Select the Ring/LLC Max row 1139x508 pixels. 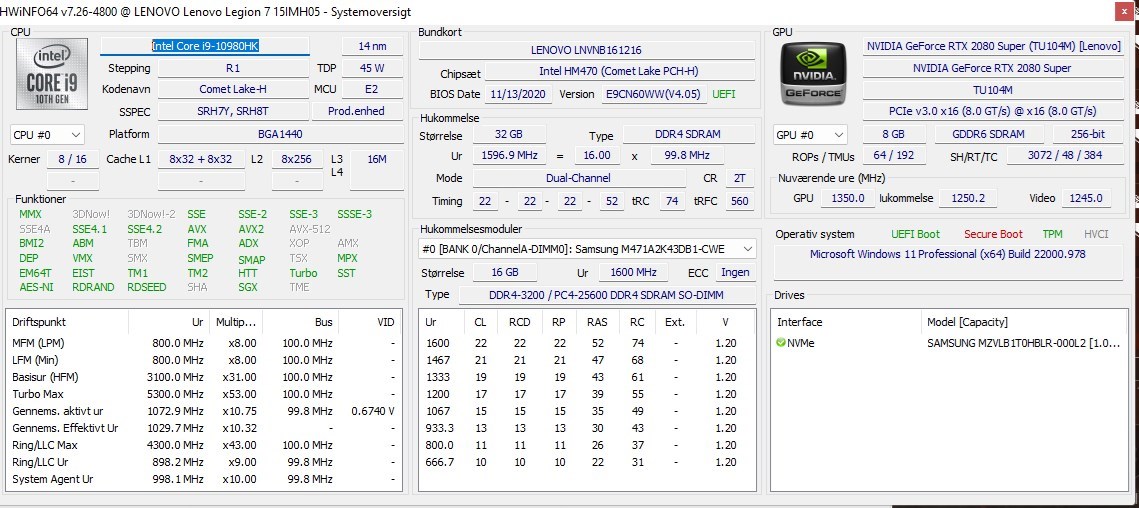point(203,445)
